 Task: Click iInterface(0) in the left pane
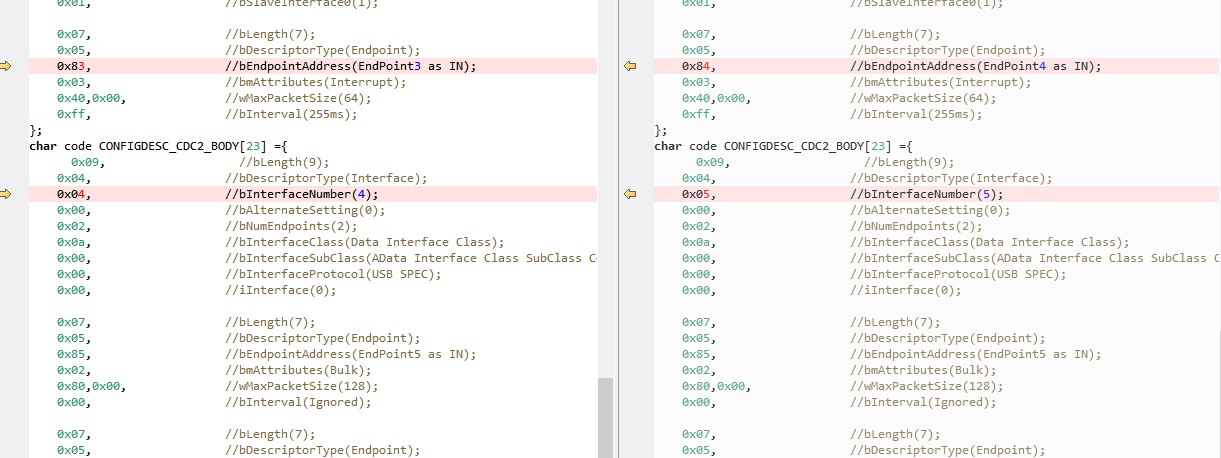[x=281, y=290]
